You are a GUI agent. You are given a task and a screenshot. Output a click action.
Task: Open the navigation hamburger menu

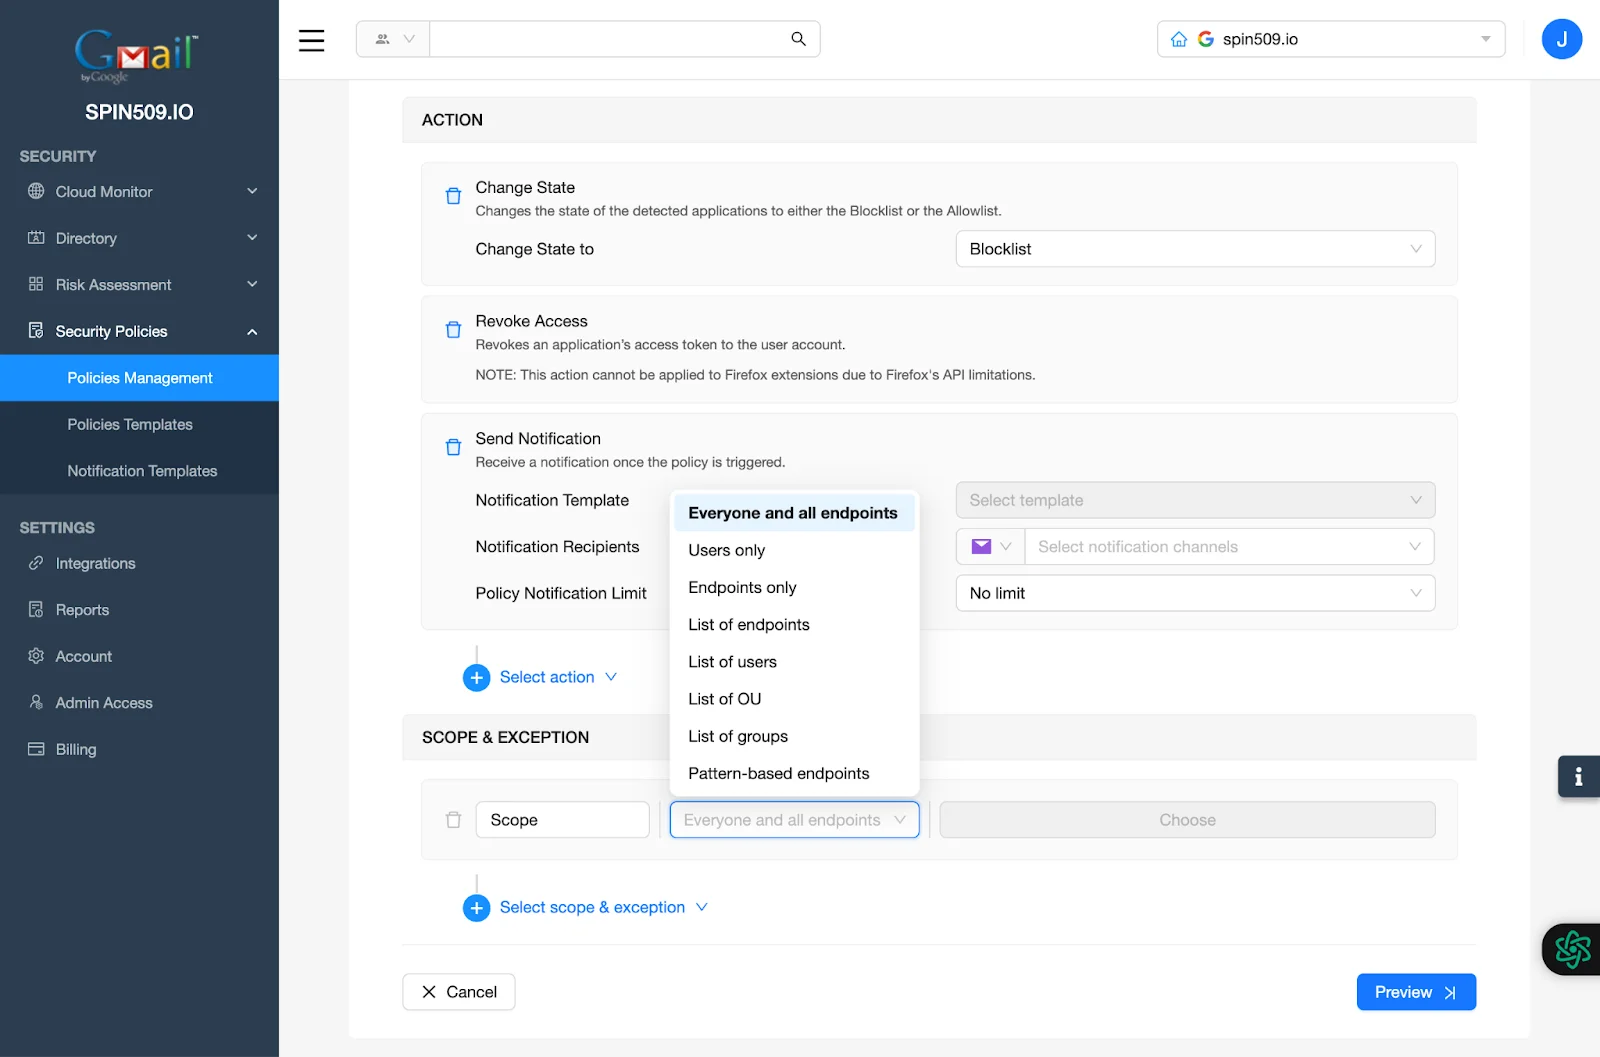311,40
